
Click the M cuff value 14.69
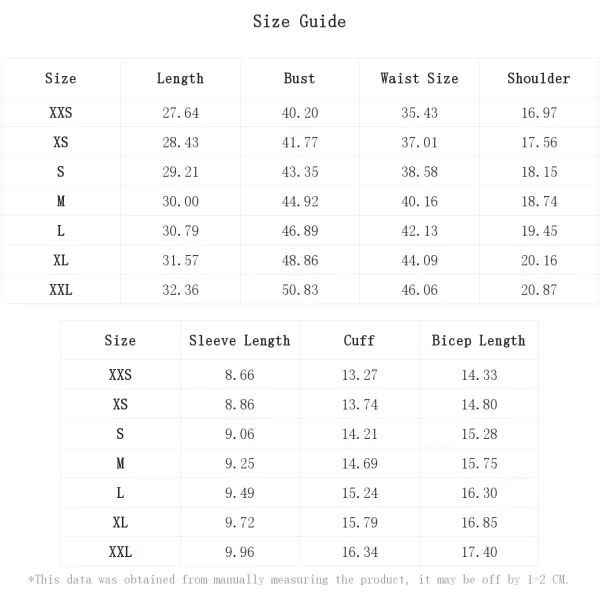coord(360,463)
